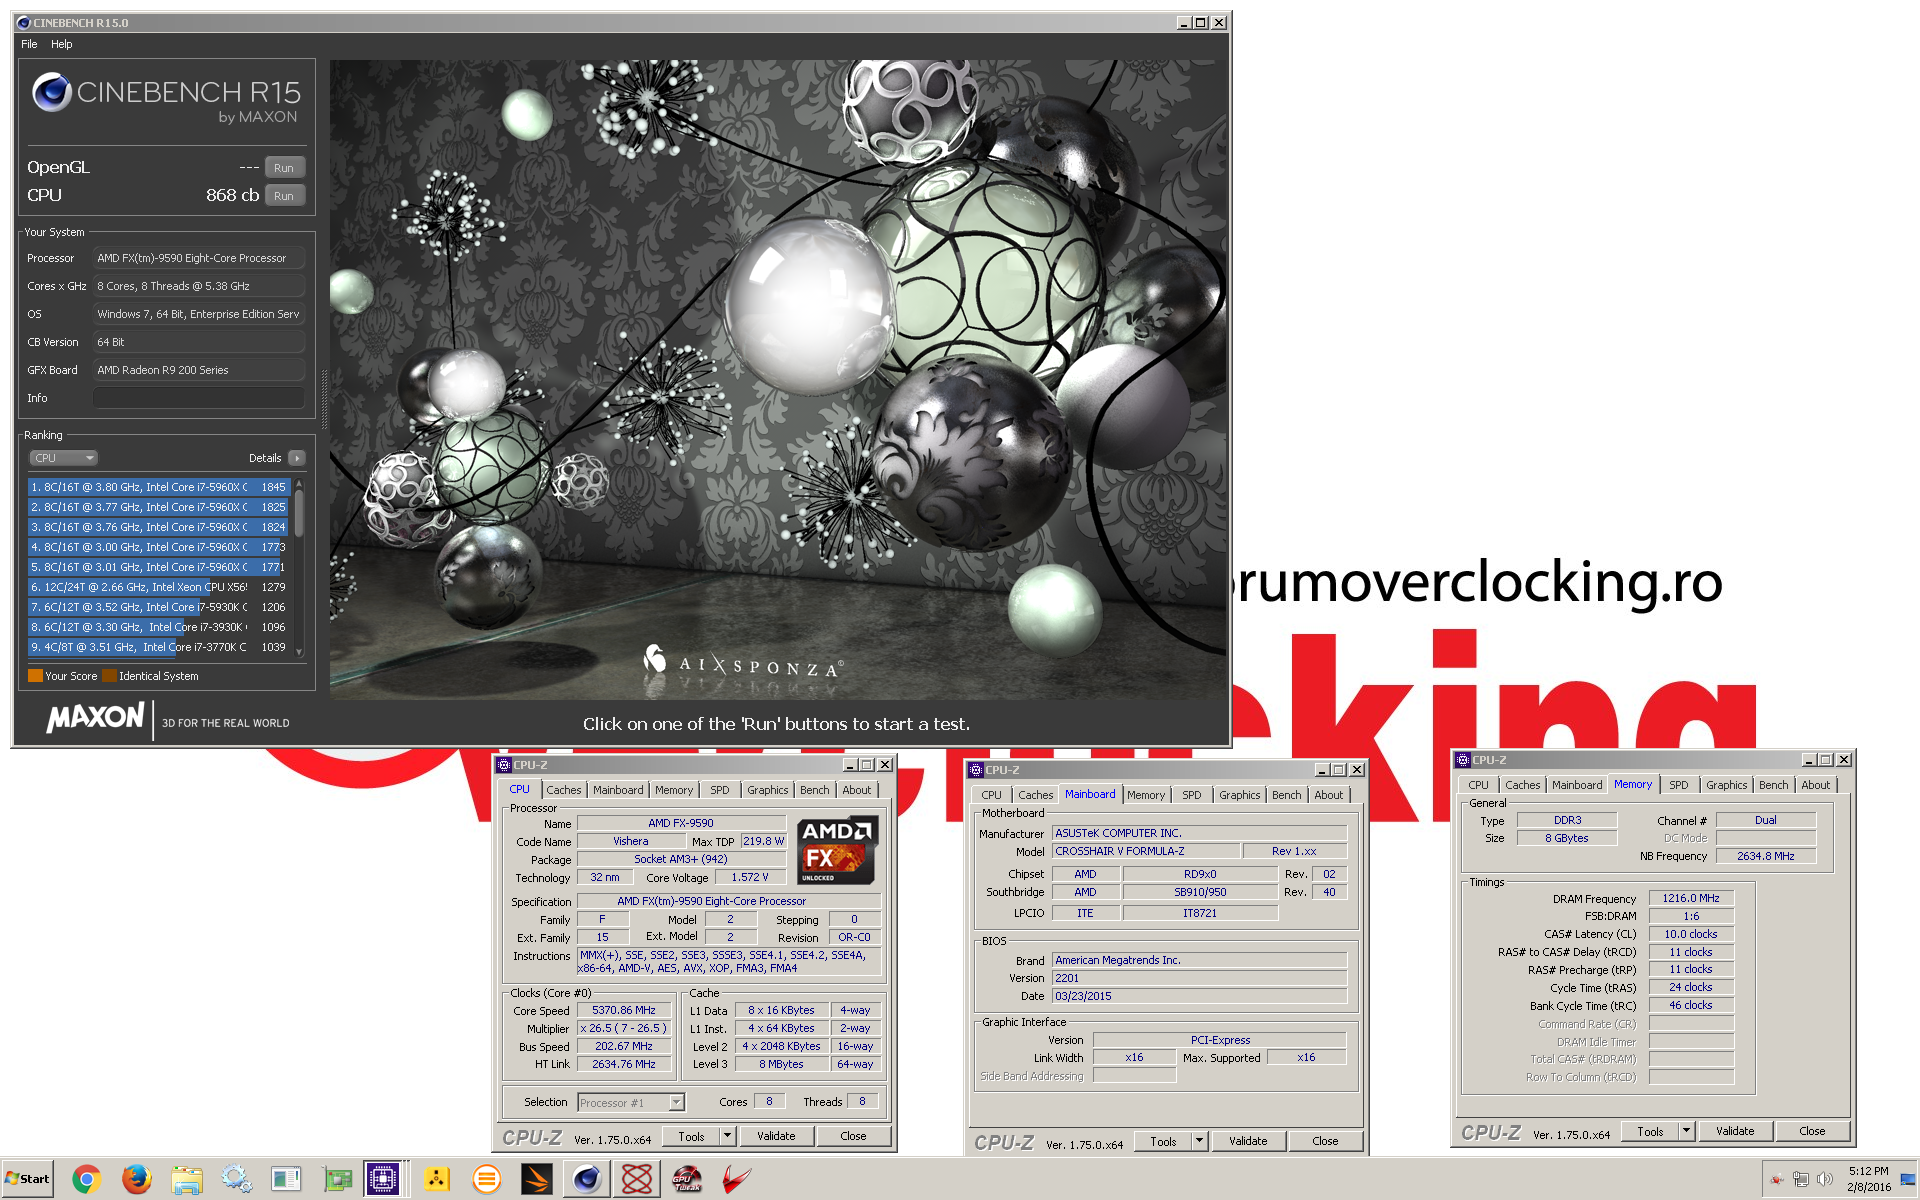This screenshot has width=1920, height=1200.
Task: Open About tab in right CPU-Z window
Action: click(x=1816, y=785)
